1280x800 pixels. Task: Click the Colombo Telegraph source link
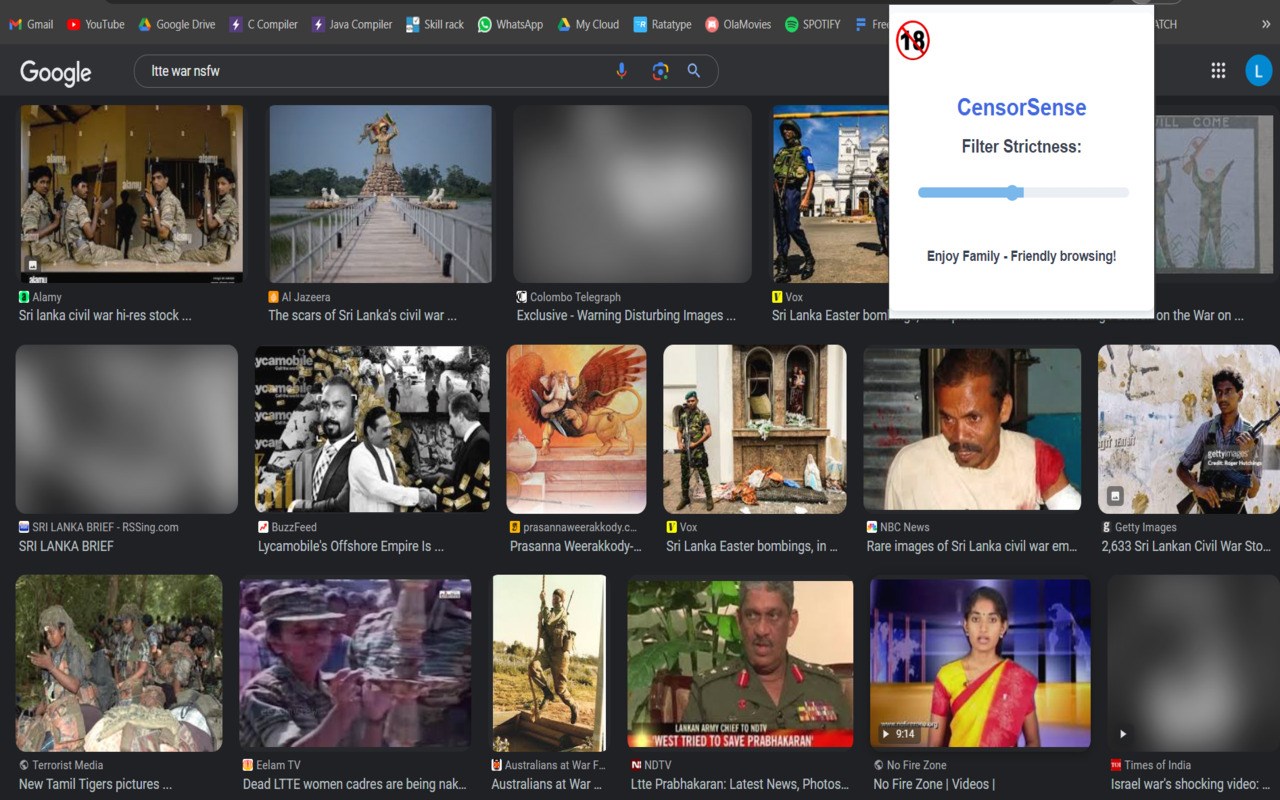click(568, 297)
